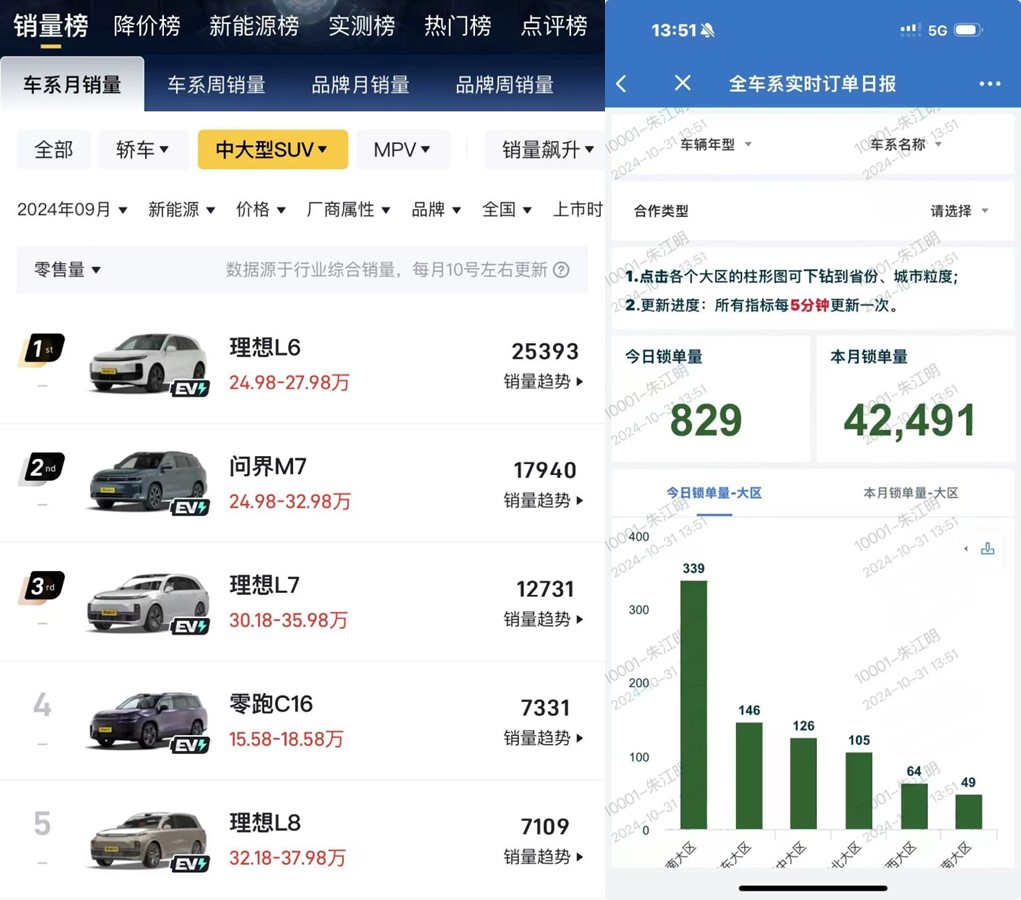View 销量趋势 for 理想L7
Image resolution: width=1021 pixels, height=900 pixels.
pyautogui.click(x=543, y=619)
